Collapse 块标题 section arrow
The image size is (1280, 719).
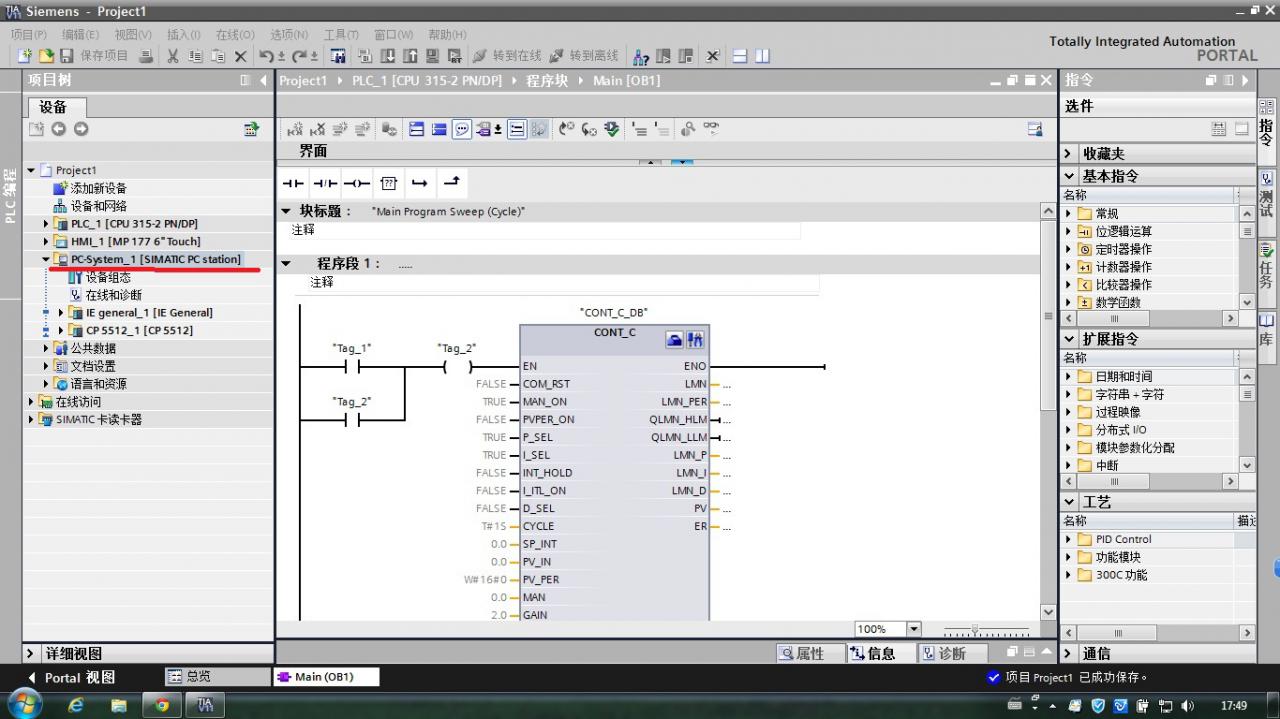click(286, 211)
